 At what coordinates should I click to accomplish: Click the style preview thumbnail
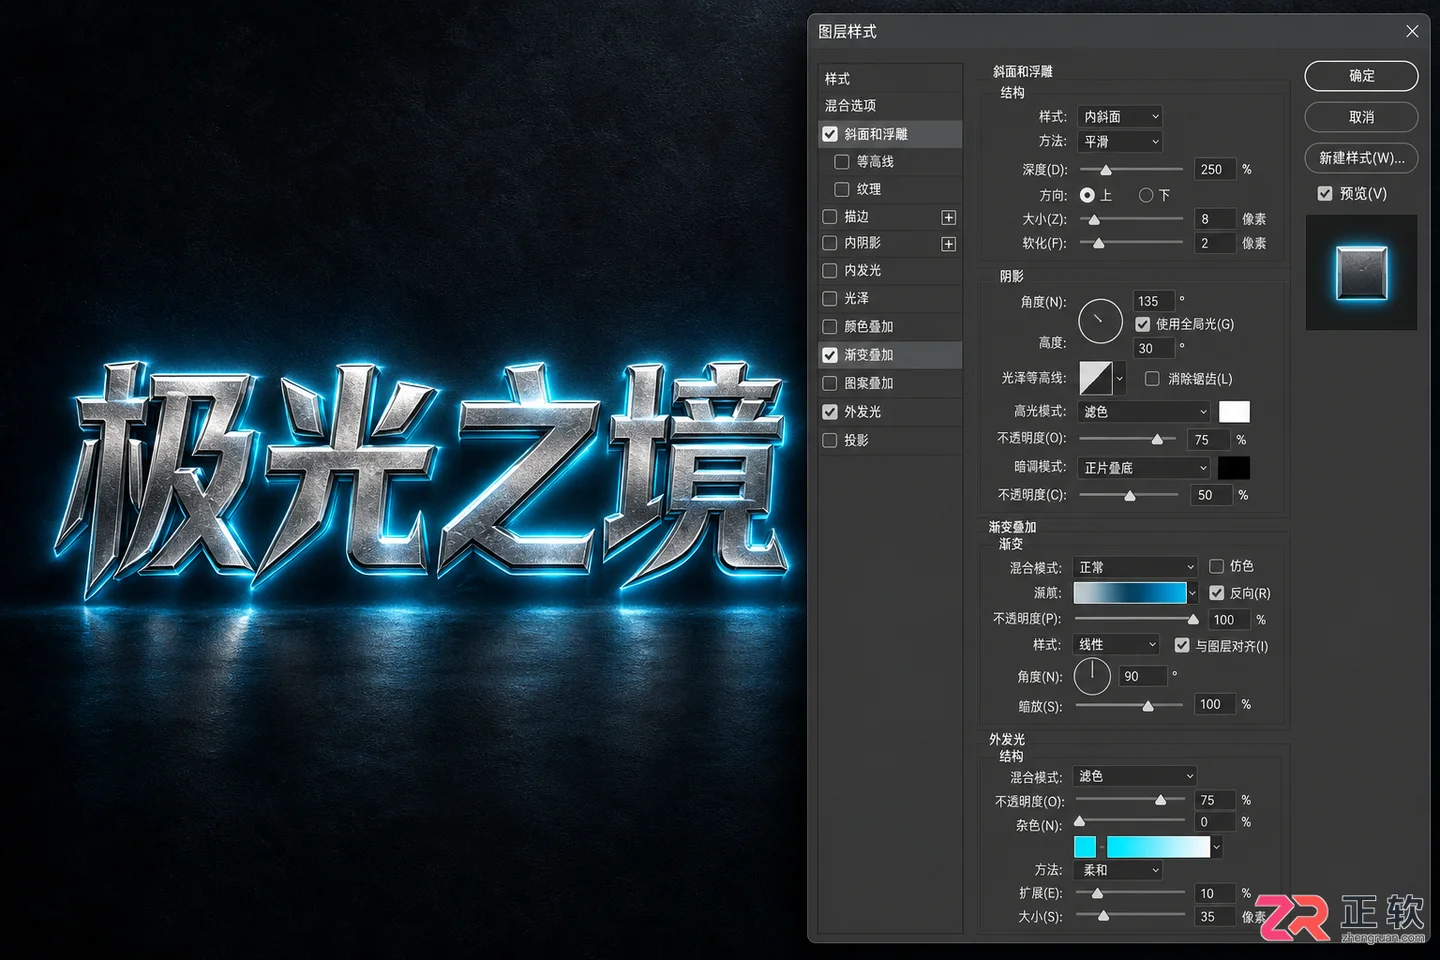click(x=1361, y=272)
